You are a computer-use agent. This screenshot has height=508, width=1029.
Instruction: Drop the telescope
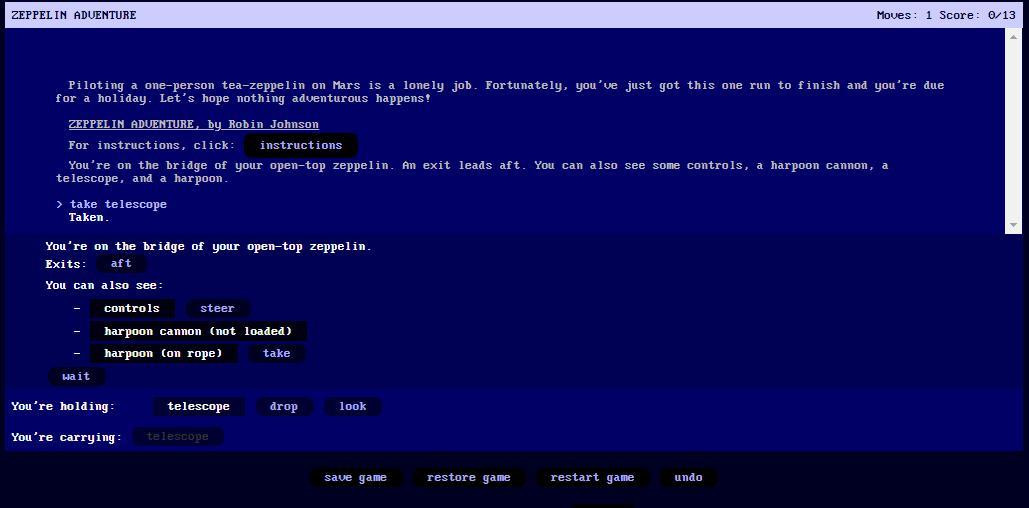284,406
